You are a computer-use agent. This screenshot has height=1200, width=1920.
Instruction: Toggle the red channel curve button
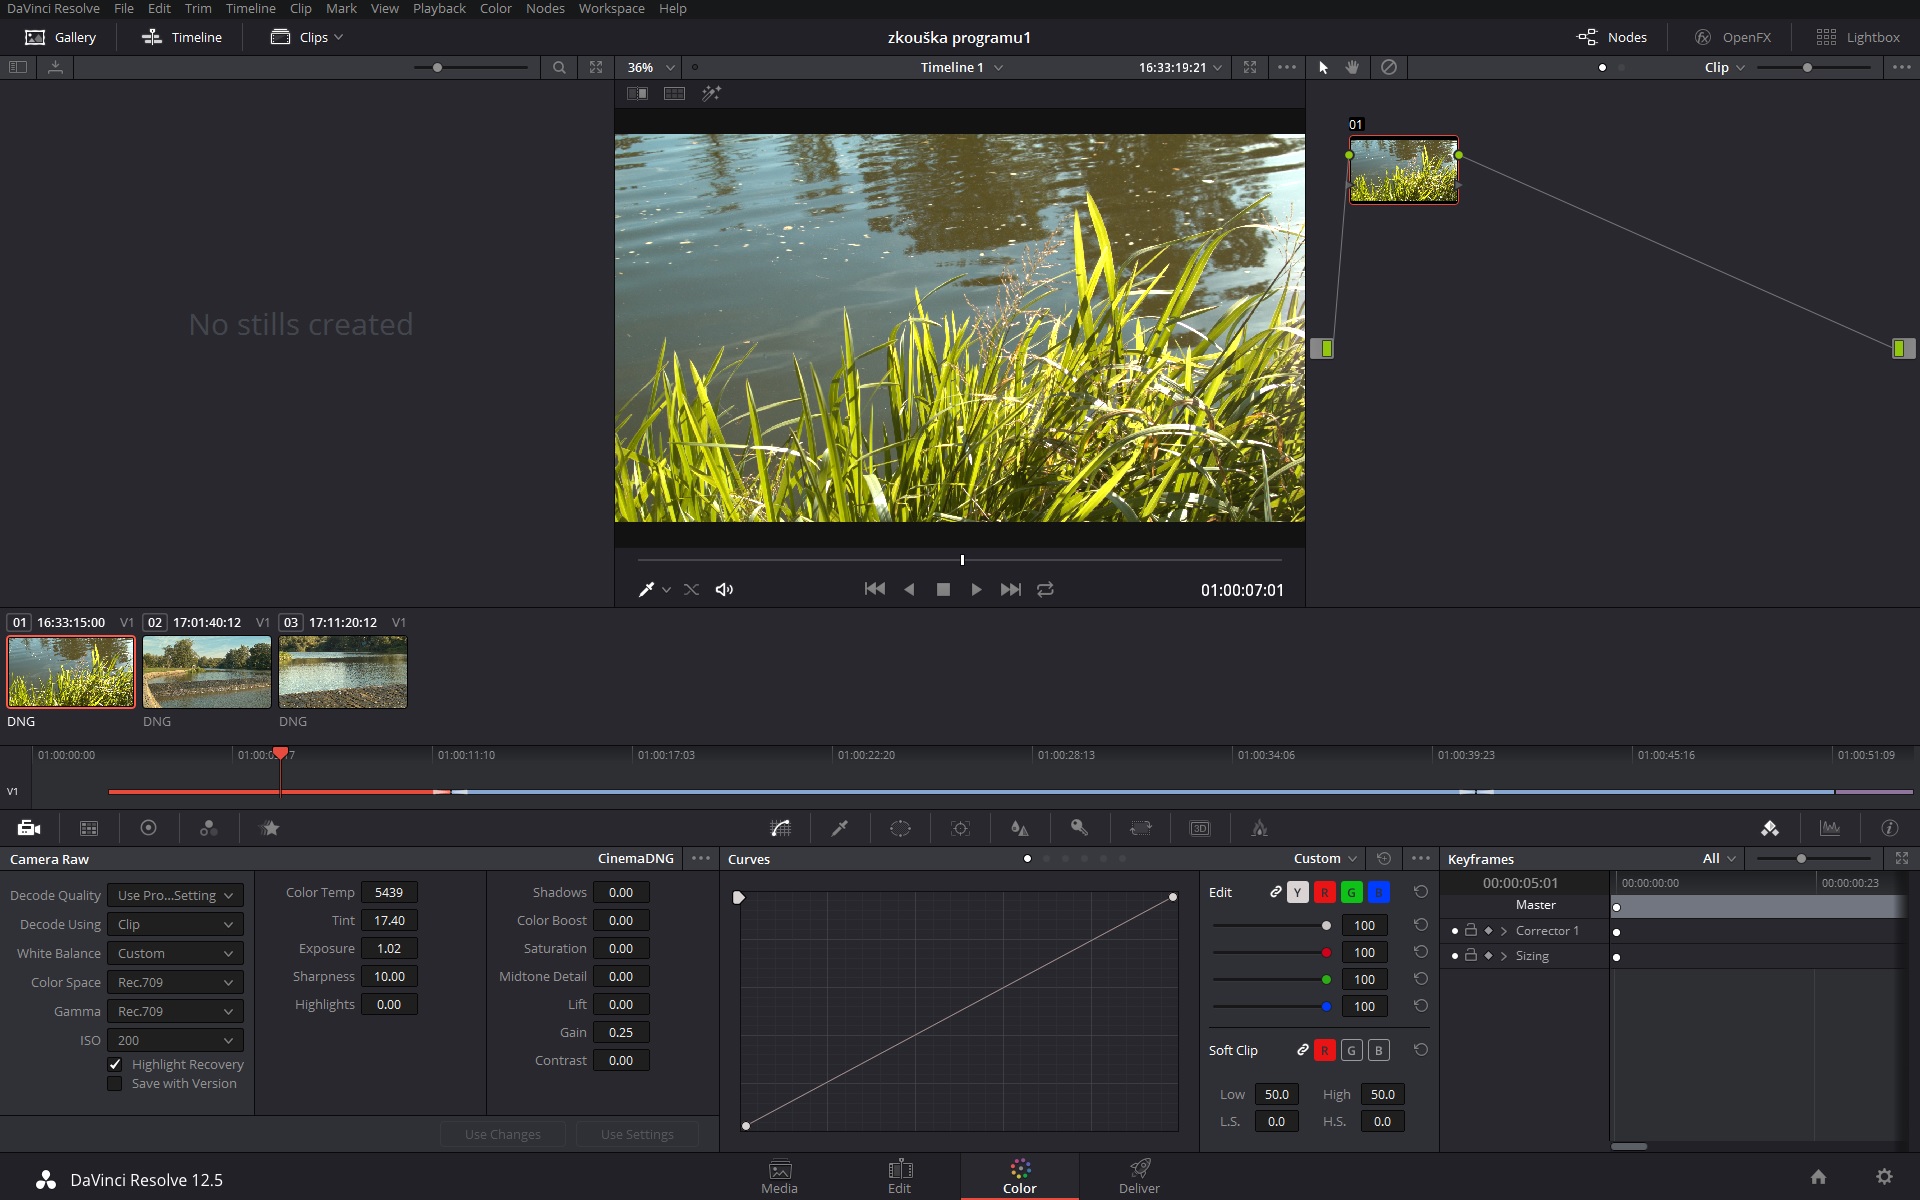tap(1324, 893)
